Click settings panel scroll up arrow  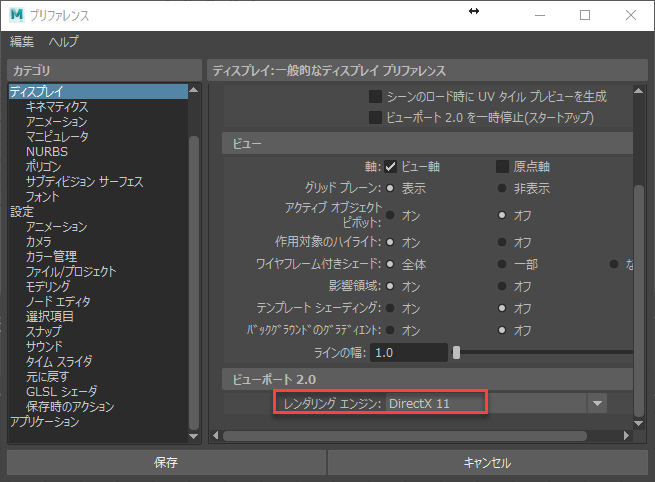[638, 91]
